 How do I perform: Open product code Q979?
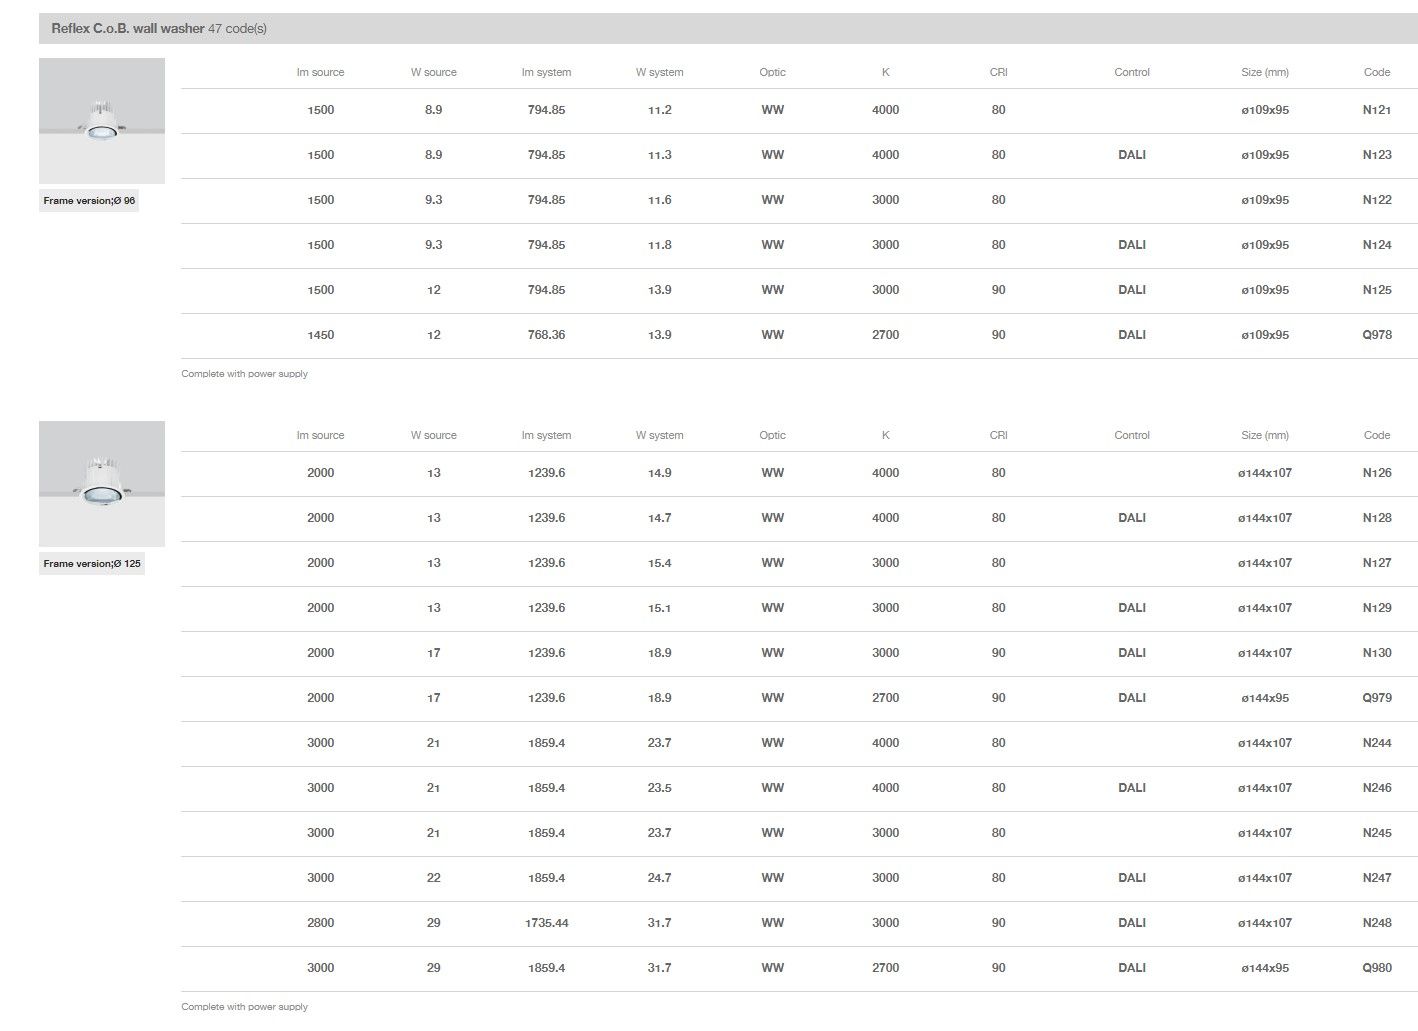coord(1376,698)
